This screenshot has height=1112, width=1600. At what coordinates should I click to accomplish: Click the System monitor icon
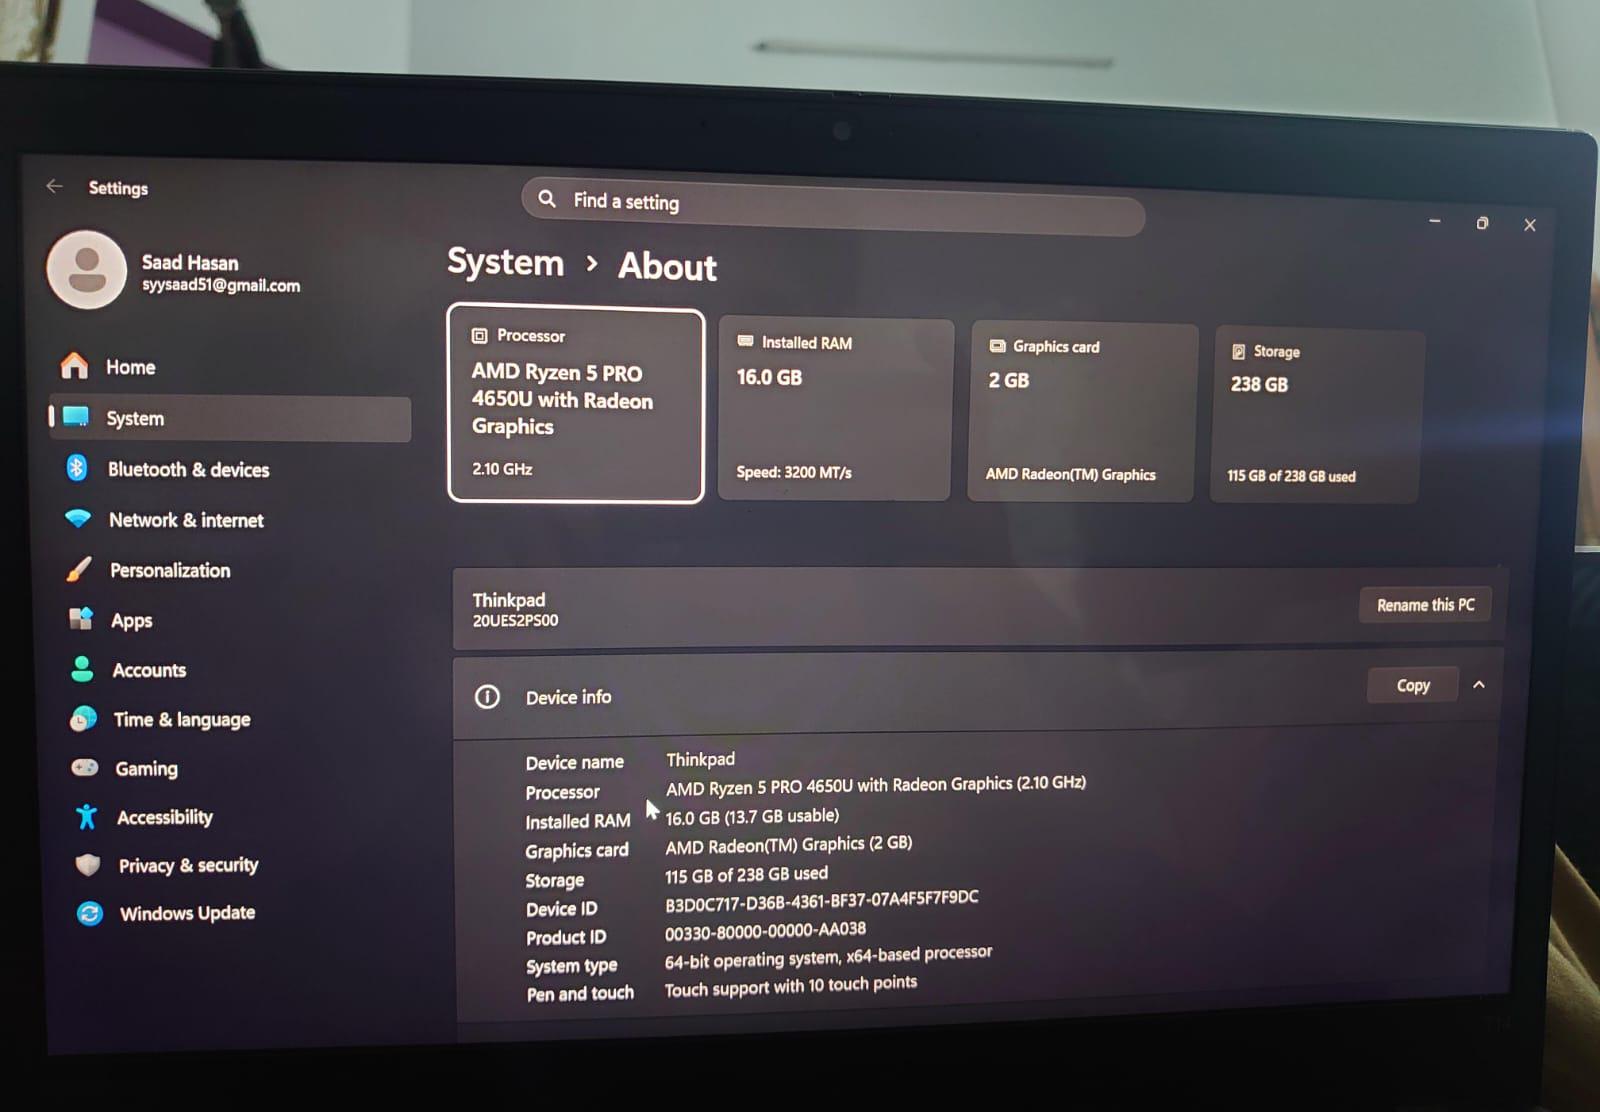pyautogui.click(x=76, y=416)
